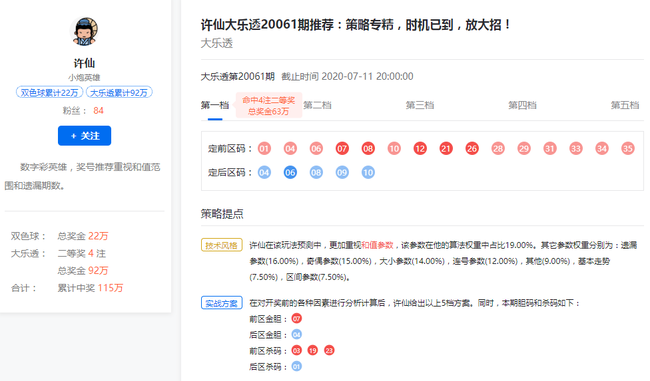
Task: Select the 大乐透累计92万 badge
Action: [119, 92]
